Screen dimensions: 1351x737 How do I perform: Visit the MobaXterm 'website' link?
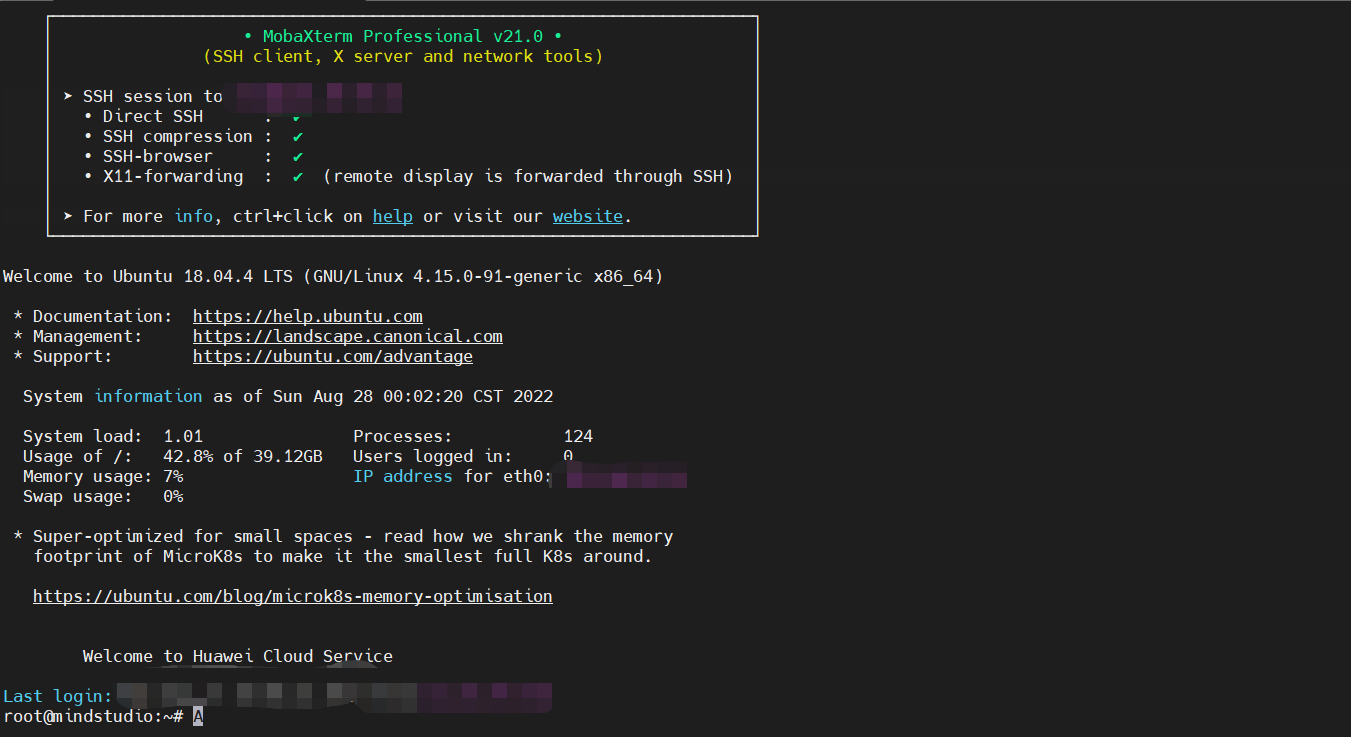587,216
